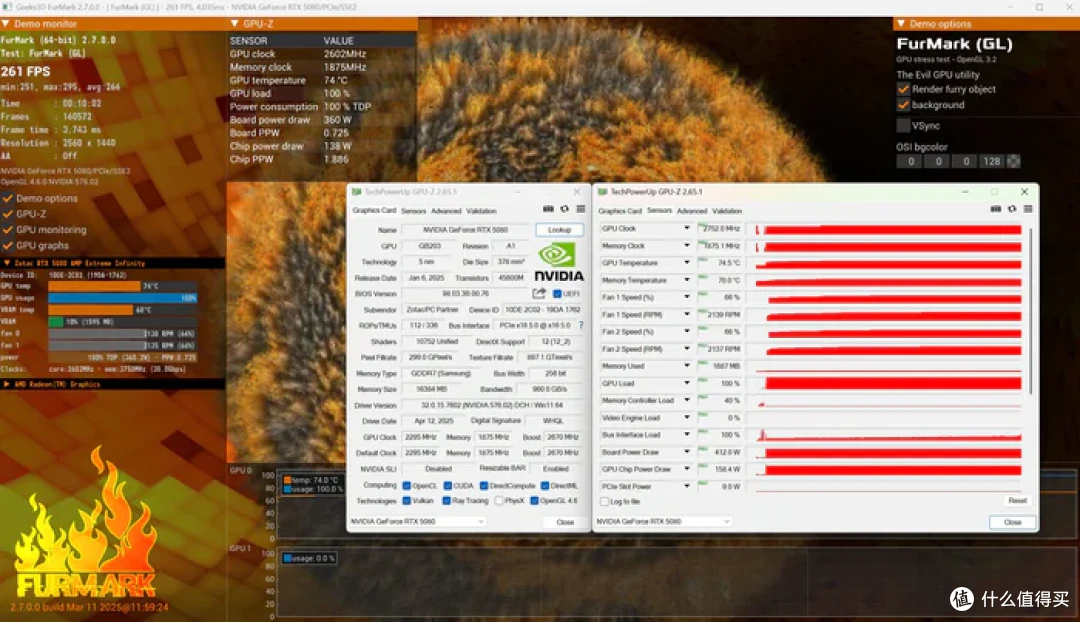
Task: Toggle the Demo options checkbox in Demo monitor
Action: [8, 198]
